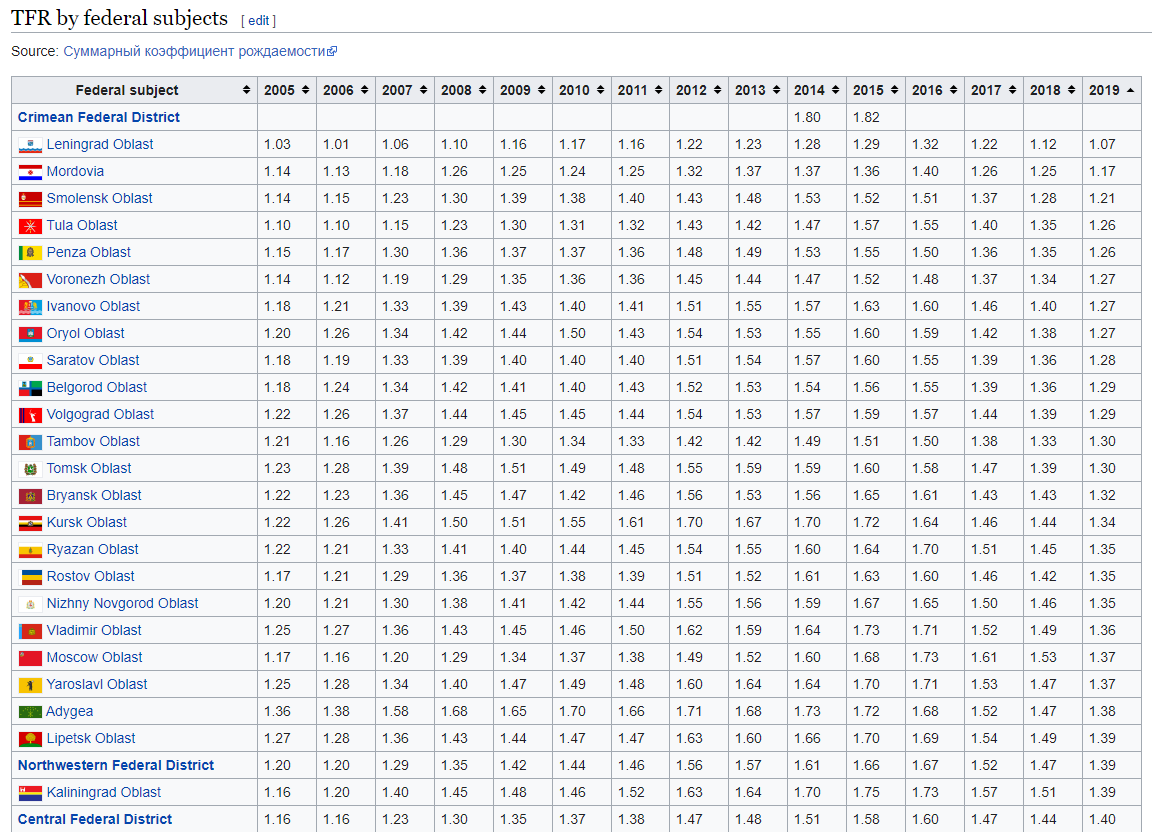Click the Tambov Oblast flag icon
The width and height of the screenshot is (1152, 832).
(30, 442)
